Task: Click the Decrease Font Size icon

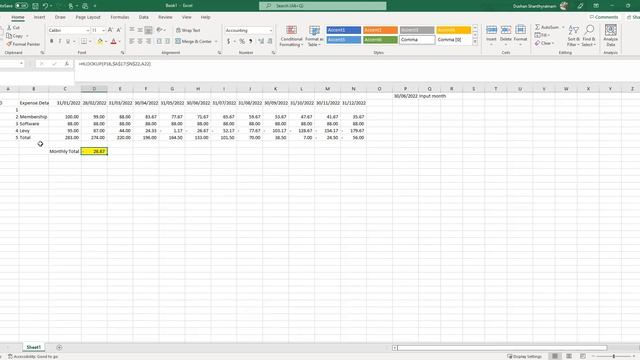Action: [x=118, y=30]
